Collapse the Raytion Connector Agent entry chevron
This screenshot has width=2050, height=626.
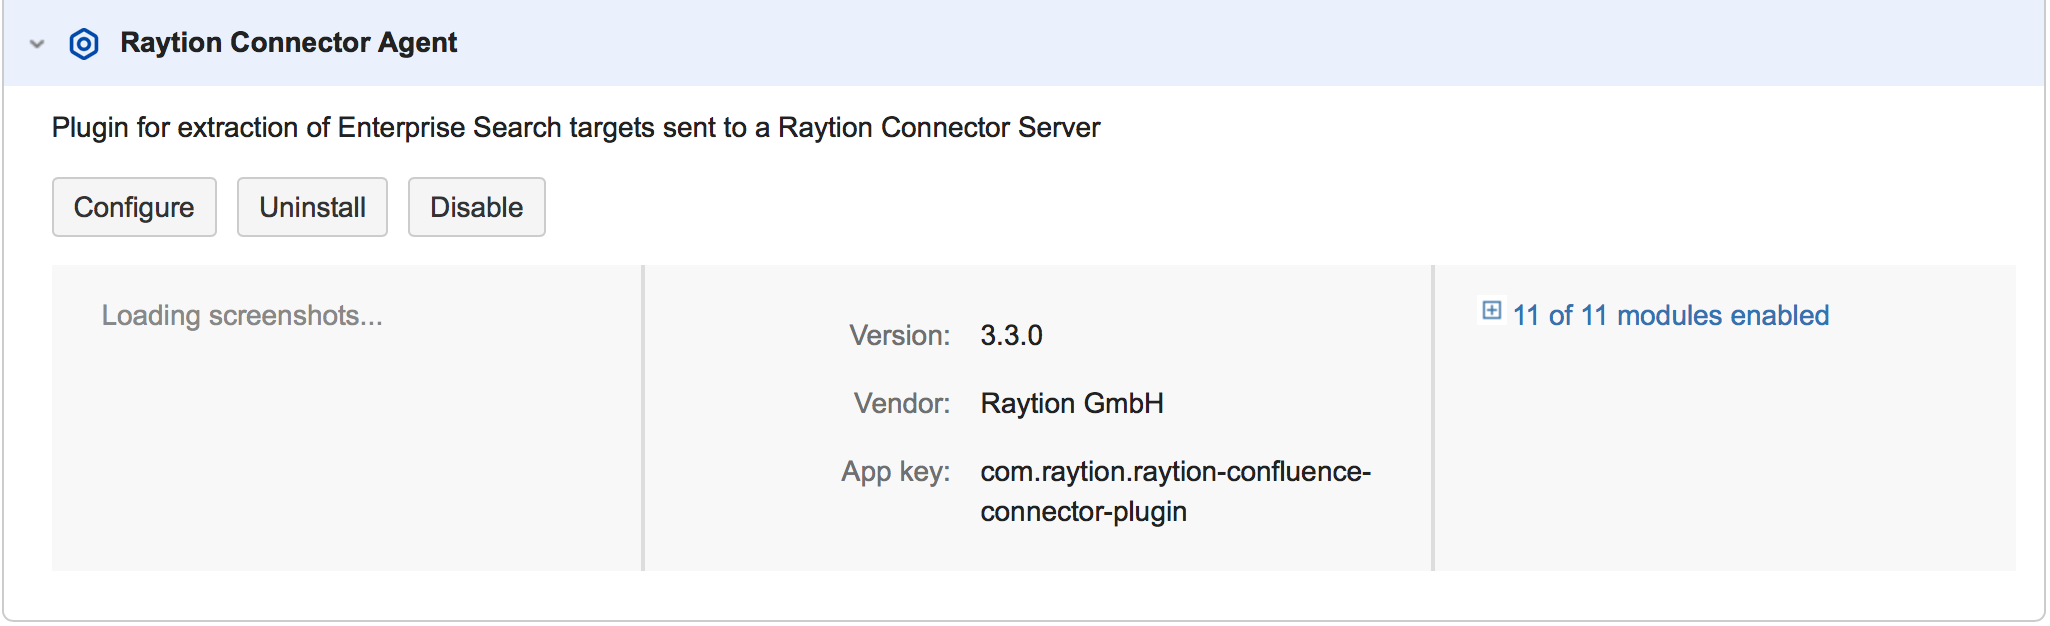(37, 44)
